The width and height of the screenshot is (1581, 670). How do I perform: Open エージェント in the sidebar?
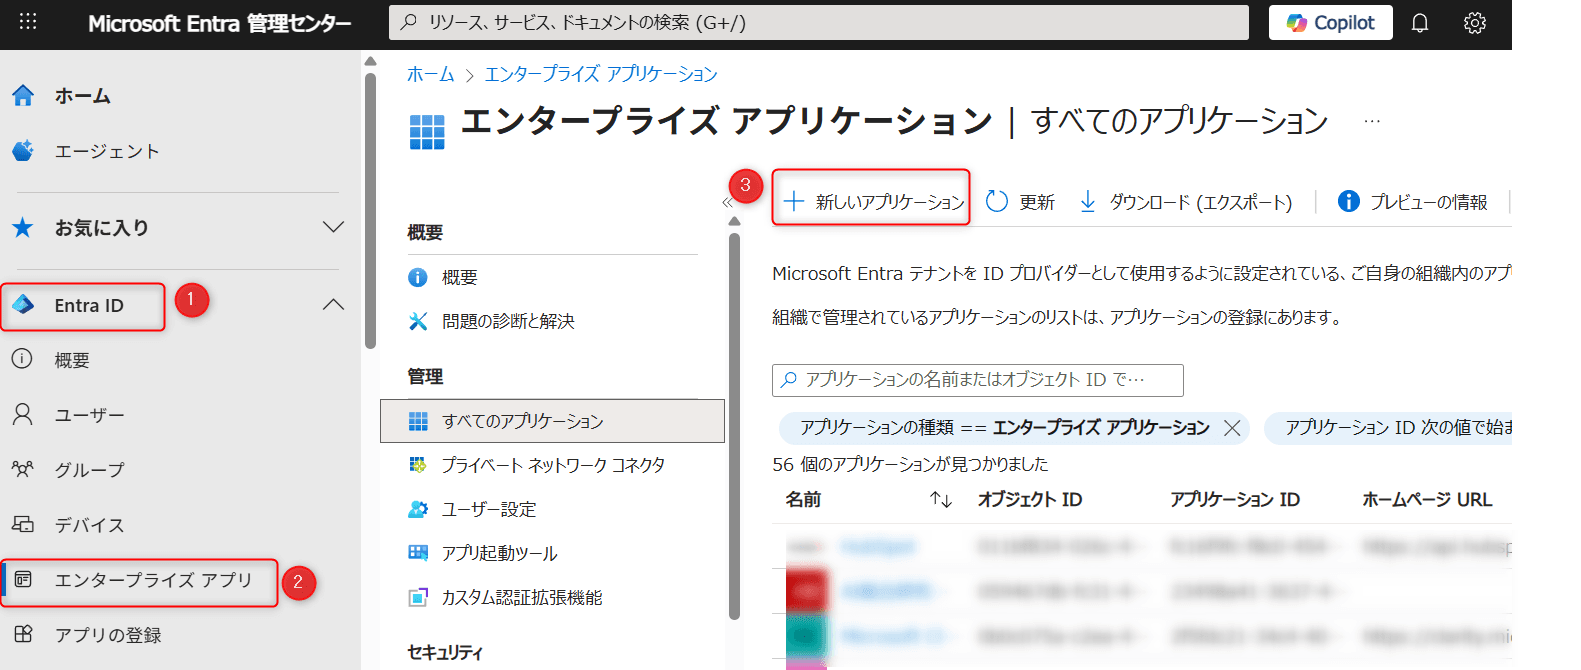pyautogui.click(x=106, y=151)
